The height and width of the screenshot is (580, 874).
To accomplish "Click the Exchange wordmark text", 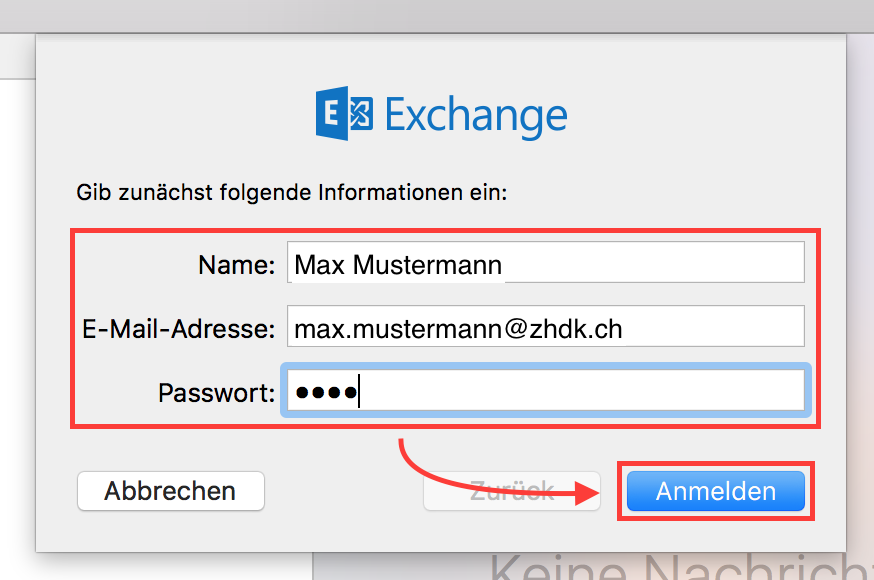I will tap(475, 116).
